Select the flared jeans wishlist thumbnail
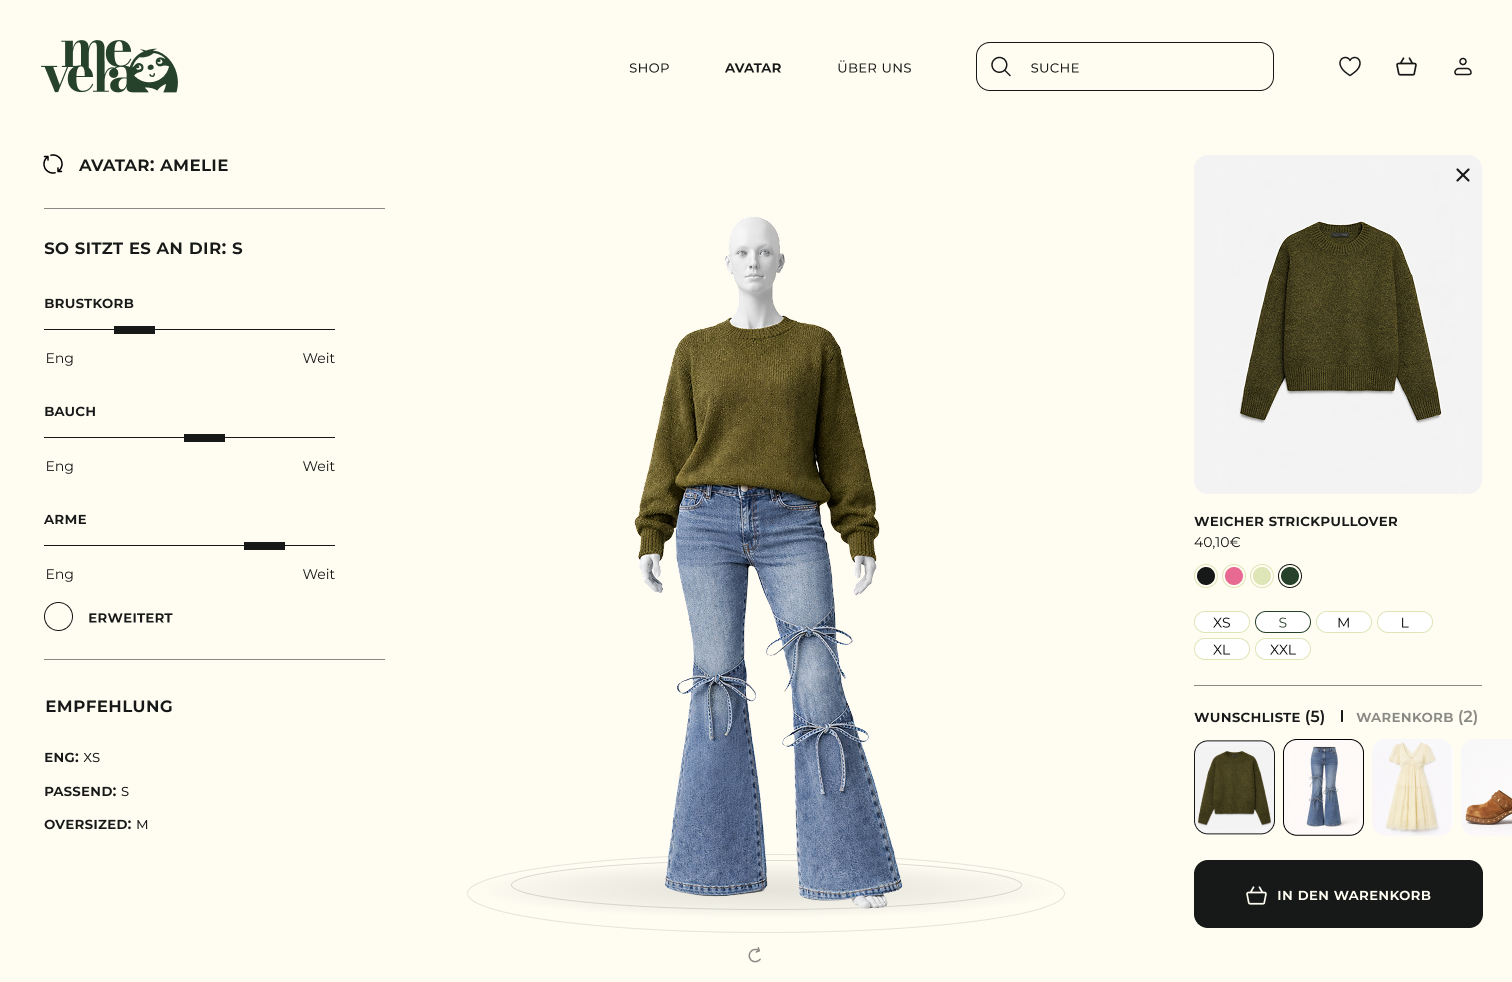 (x=1323, y=787)
